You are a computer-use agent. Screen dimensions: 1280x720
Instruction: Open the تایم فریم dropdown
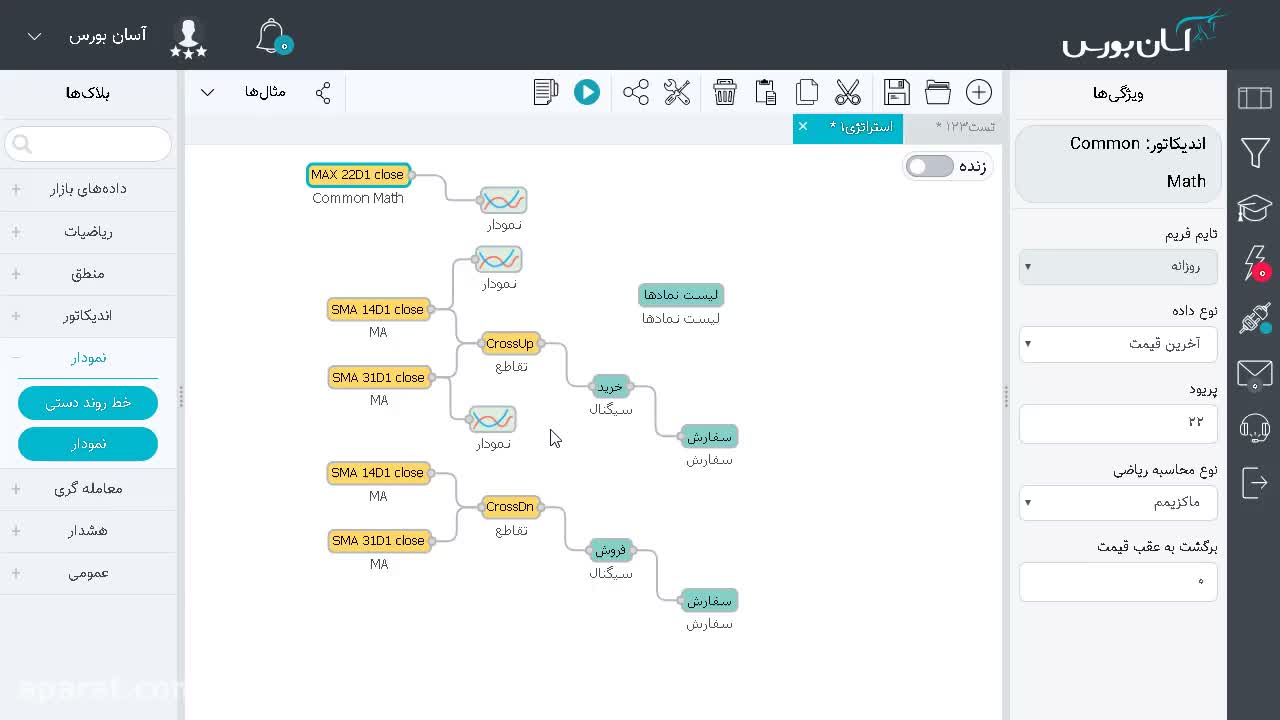pyautogui.click(x=1118, y=266)
